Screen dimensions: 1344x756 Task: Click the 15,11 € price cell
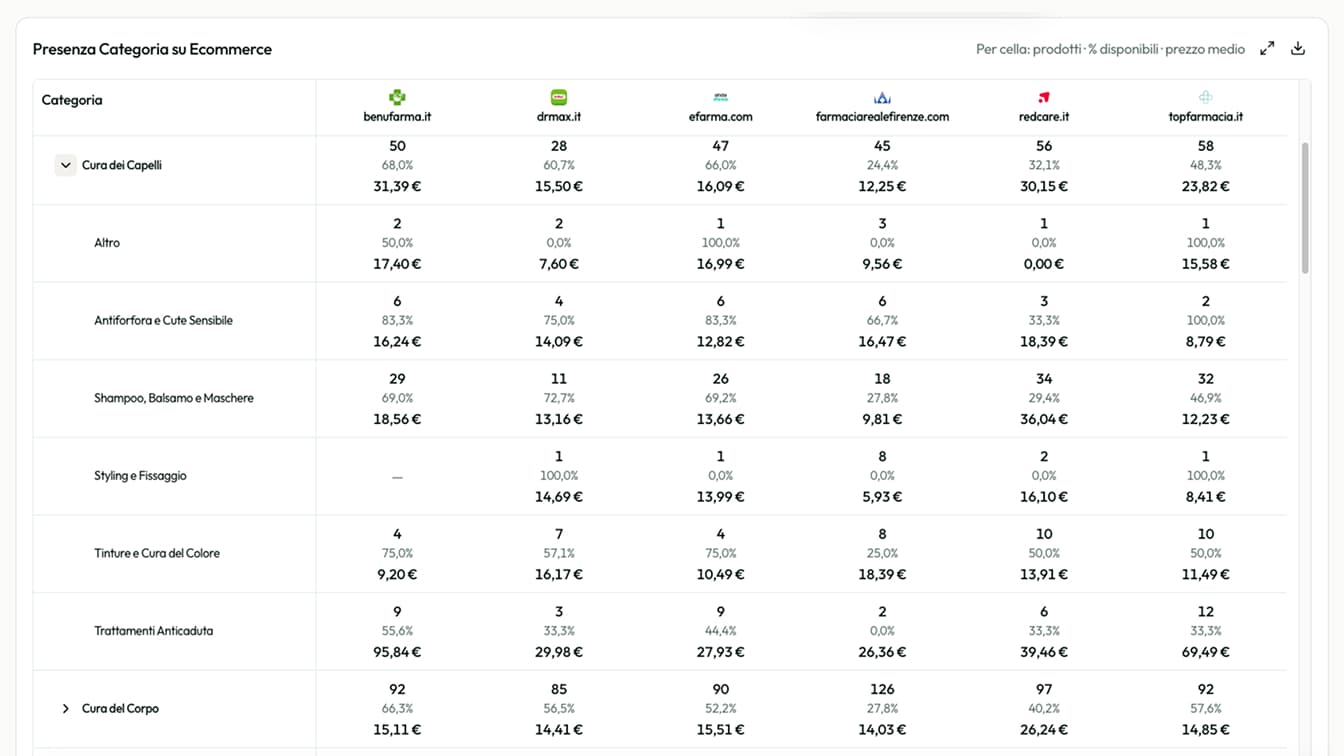[397, 730]
